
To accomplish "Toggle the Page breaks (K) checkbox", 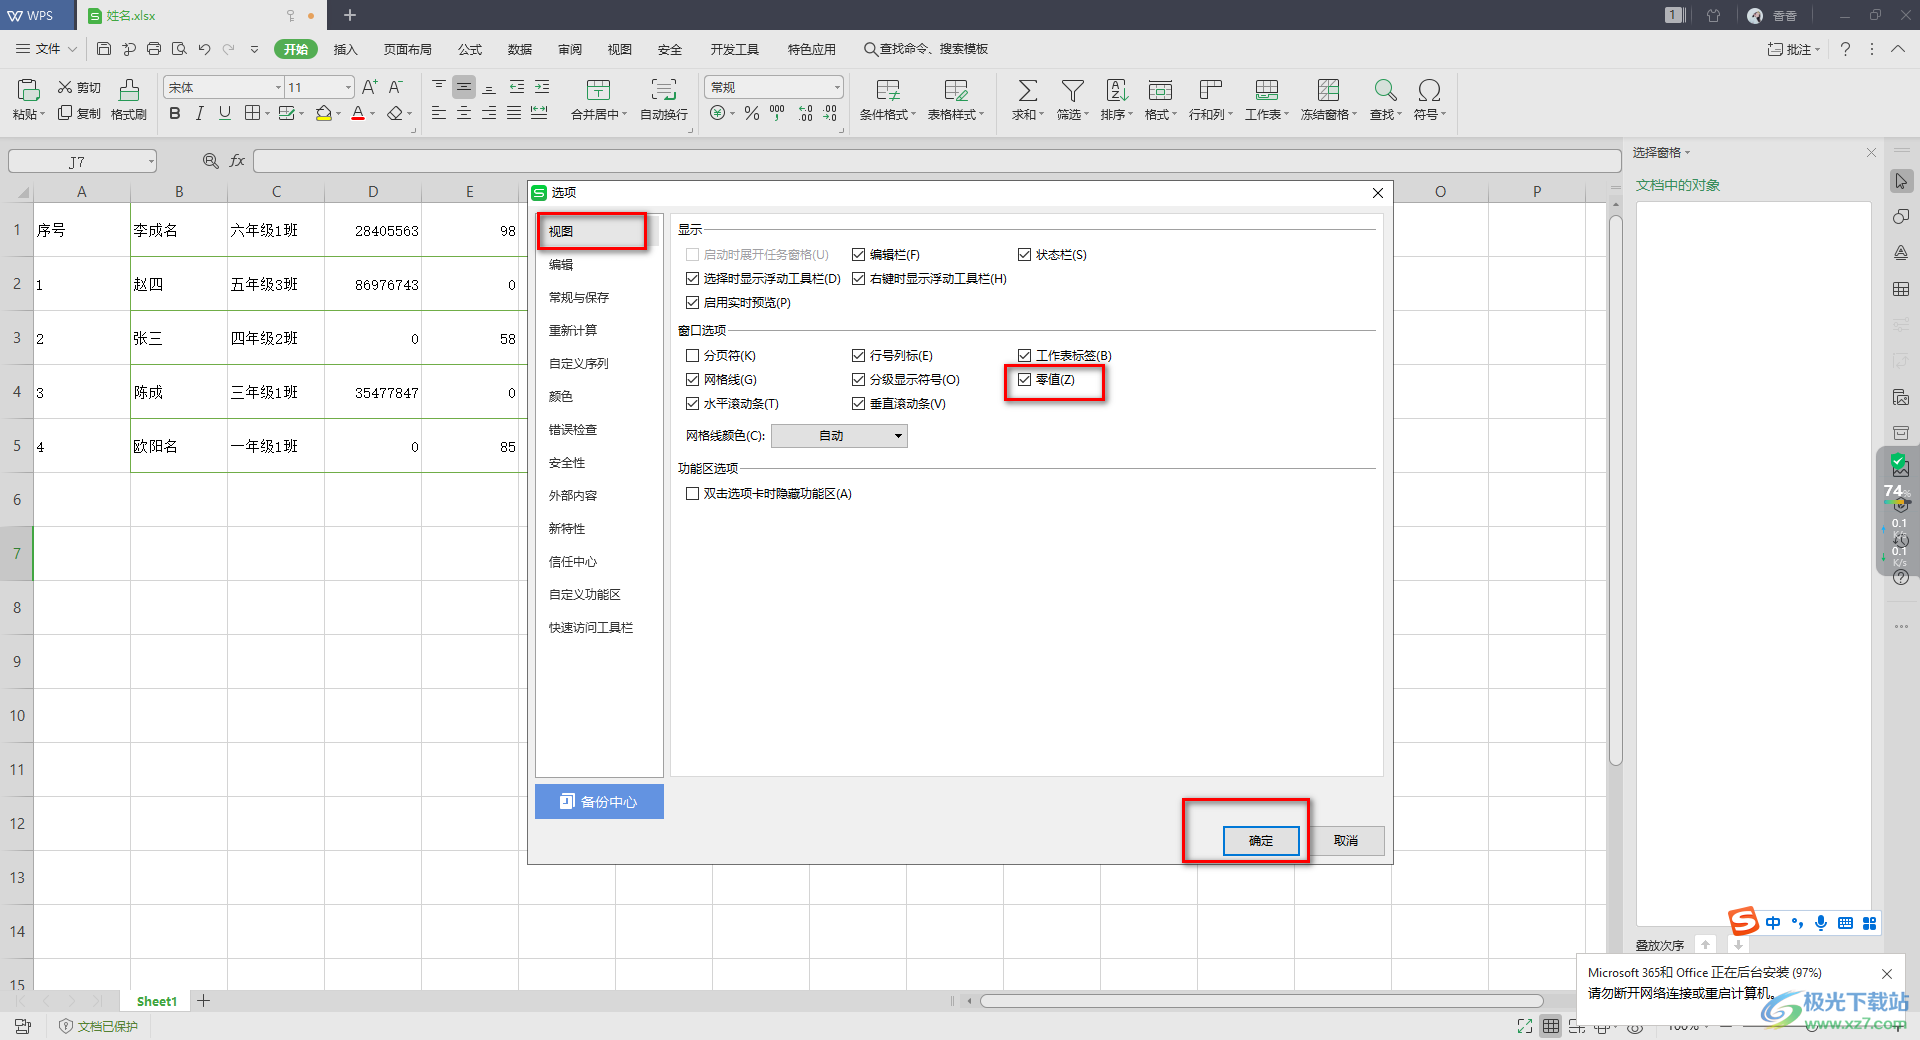I will [692, 356].
